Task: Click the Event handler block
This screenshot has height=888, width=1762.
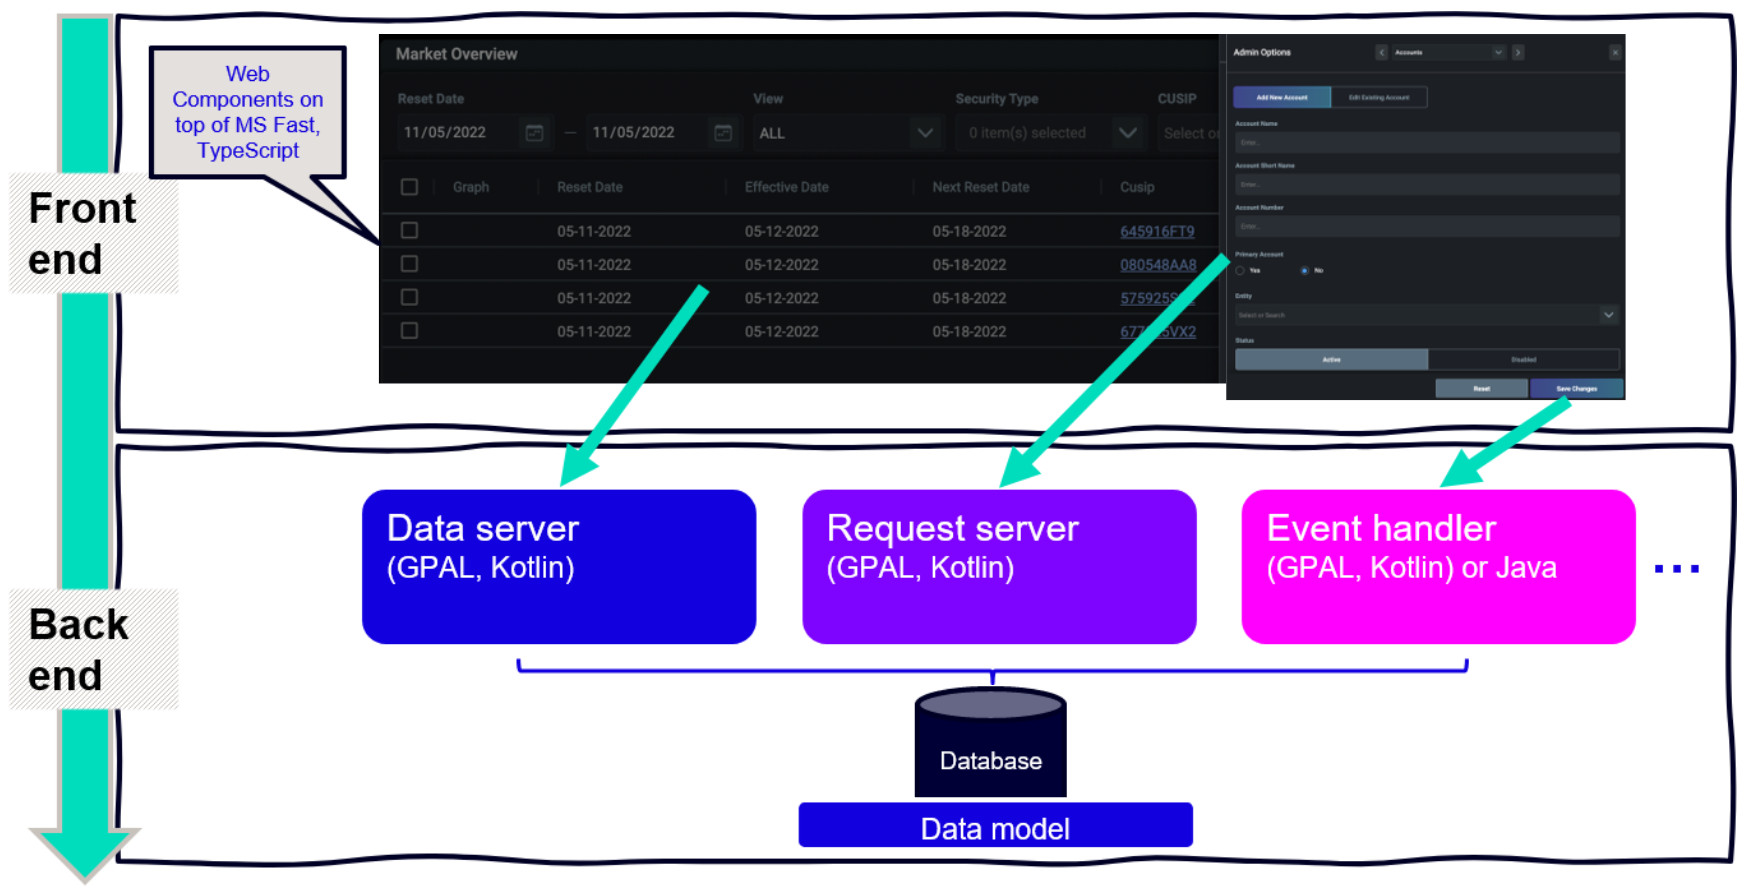Action: (x=1438, y=566)
